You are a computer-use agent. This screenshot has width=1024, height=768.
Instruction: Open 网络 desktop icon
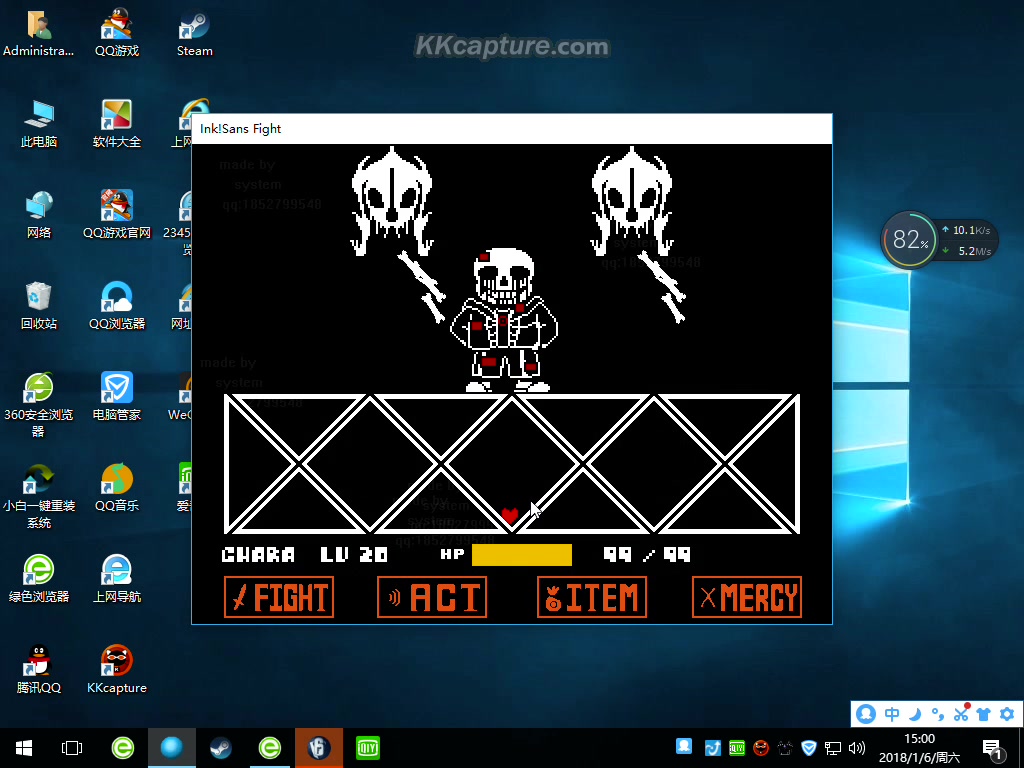click(39, 214)
